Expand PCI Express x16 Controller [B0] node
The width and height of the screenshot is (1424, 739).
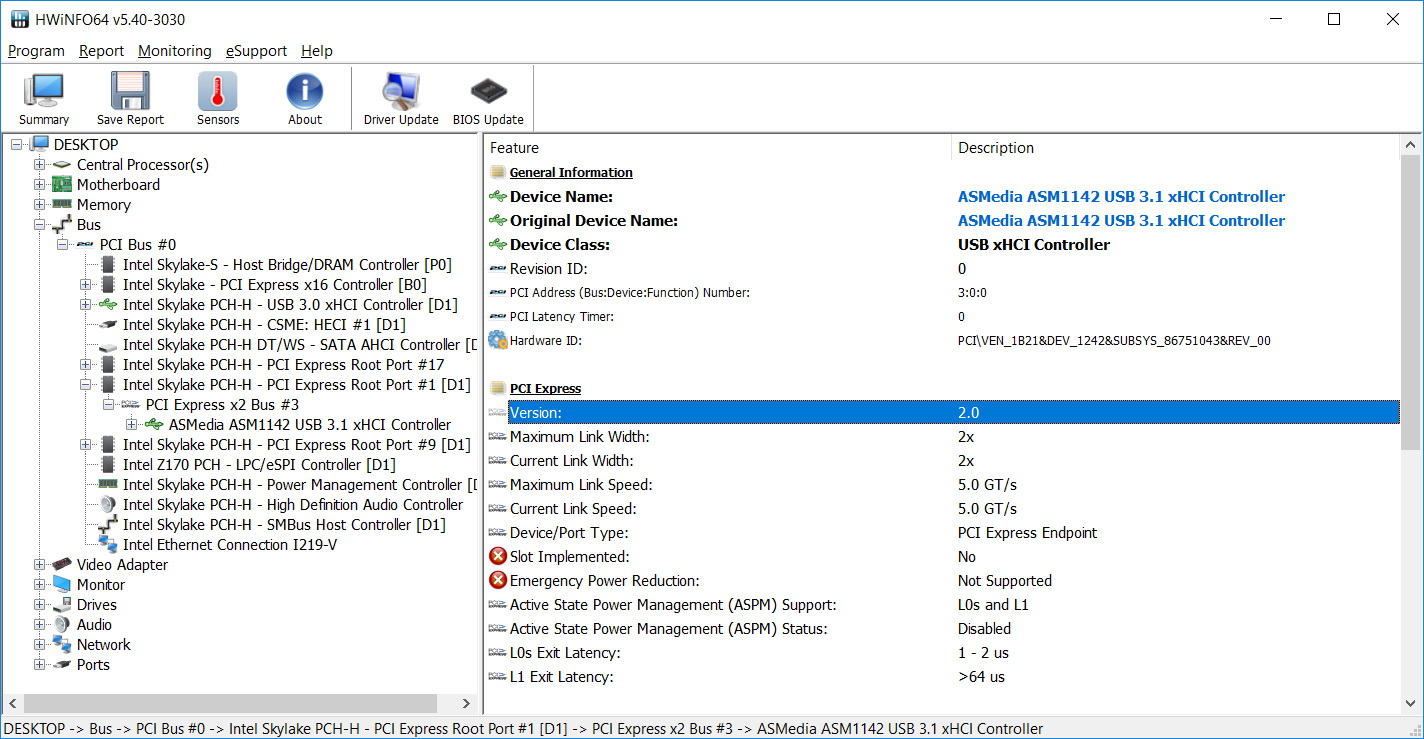(85, 285)
